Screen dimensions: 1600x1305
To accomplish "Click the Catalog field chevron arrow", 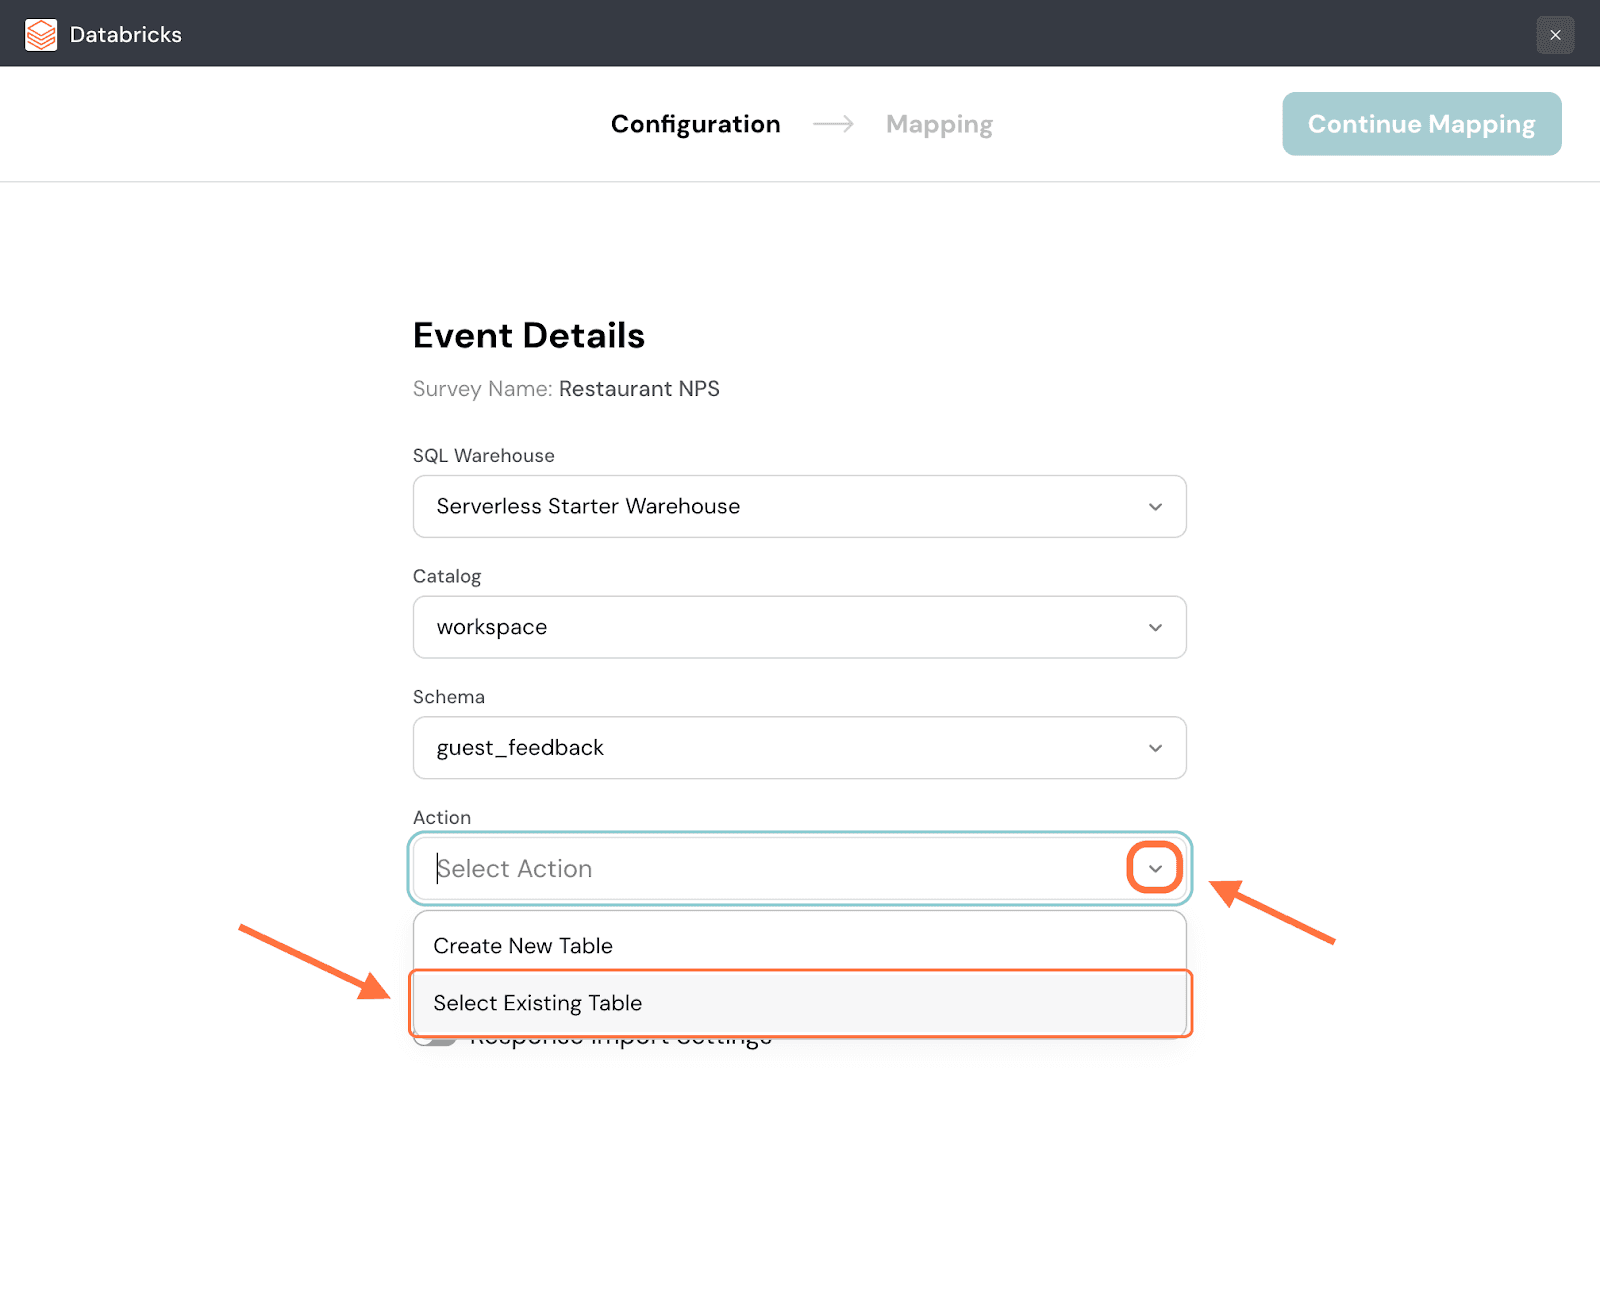I will point(1155,628).
